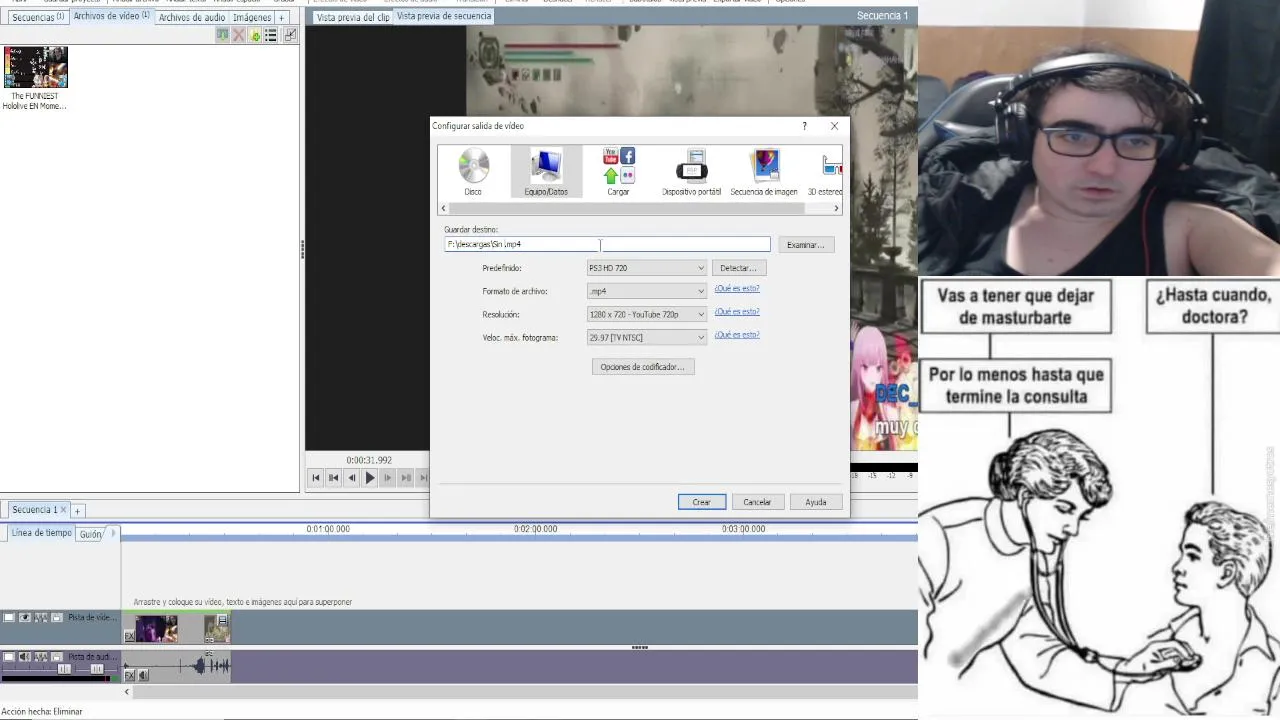The width and height of the screenshot is (1280, 720).
Task: Choose the Dispositivo portátil output icon
Action: tap(691, 166)
